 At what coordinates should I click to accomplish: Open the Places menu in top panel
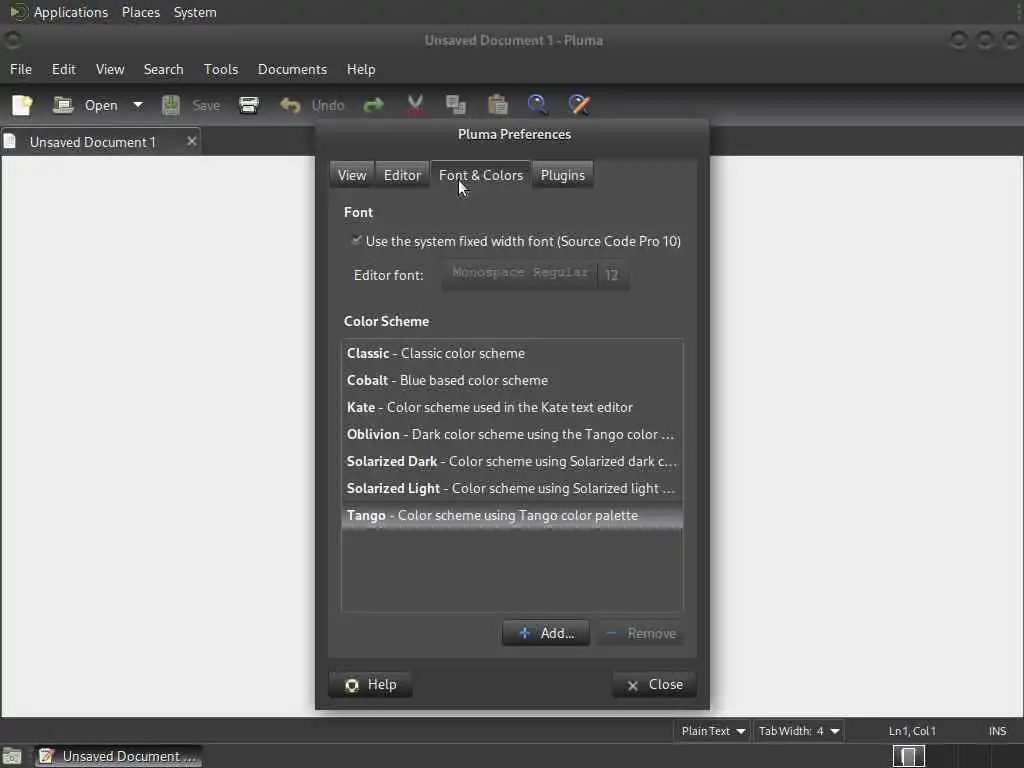pyautogui.click(x=140, y=12)
